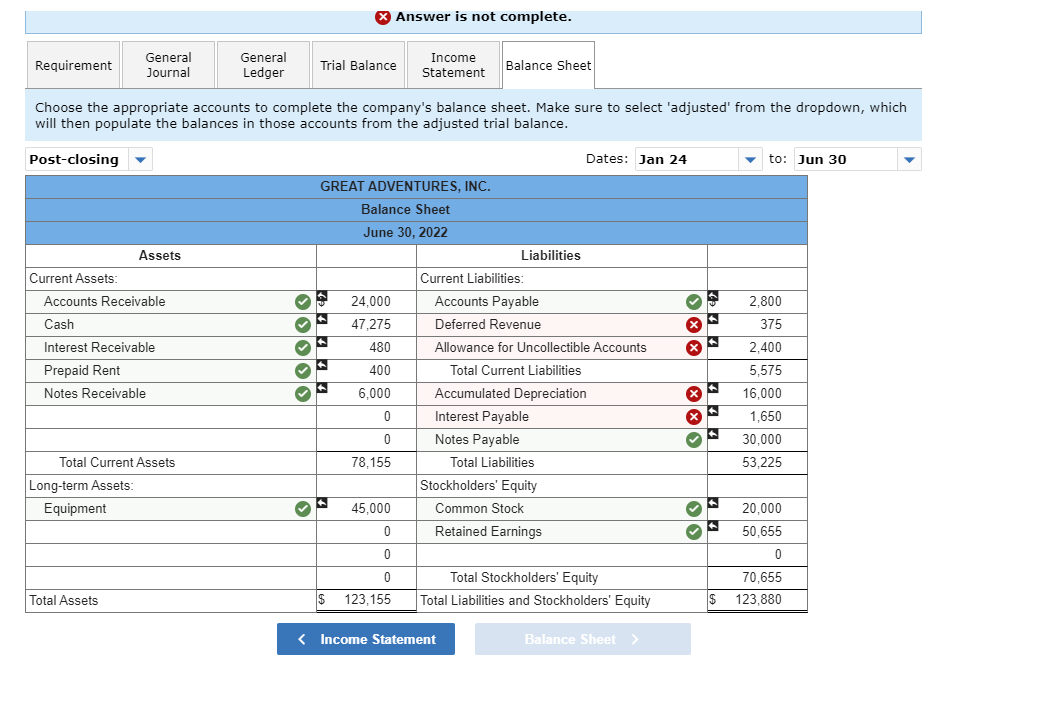This screenshot has height=709, width=1054.
Task: Click the green check beside Cash
Action: coord(303,325)
